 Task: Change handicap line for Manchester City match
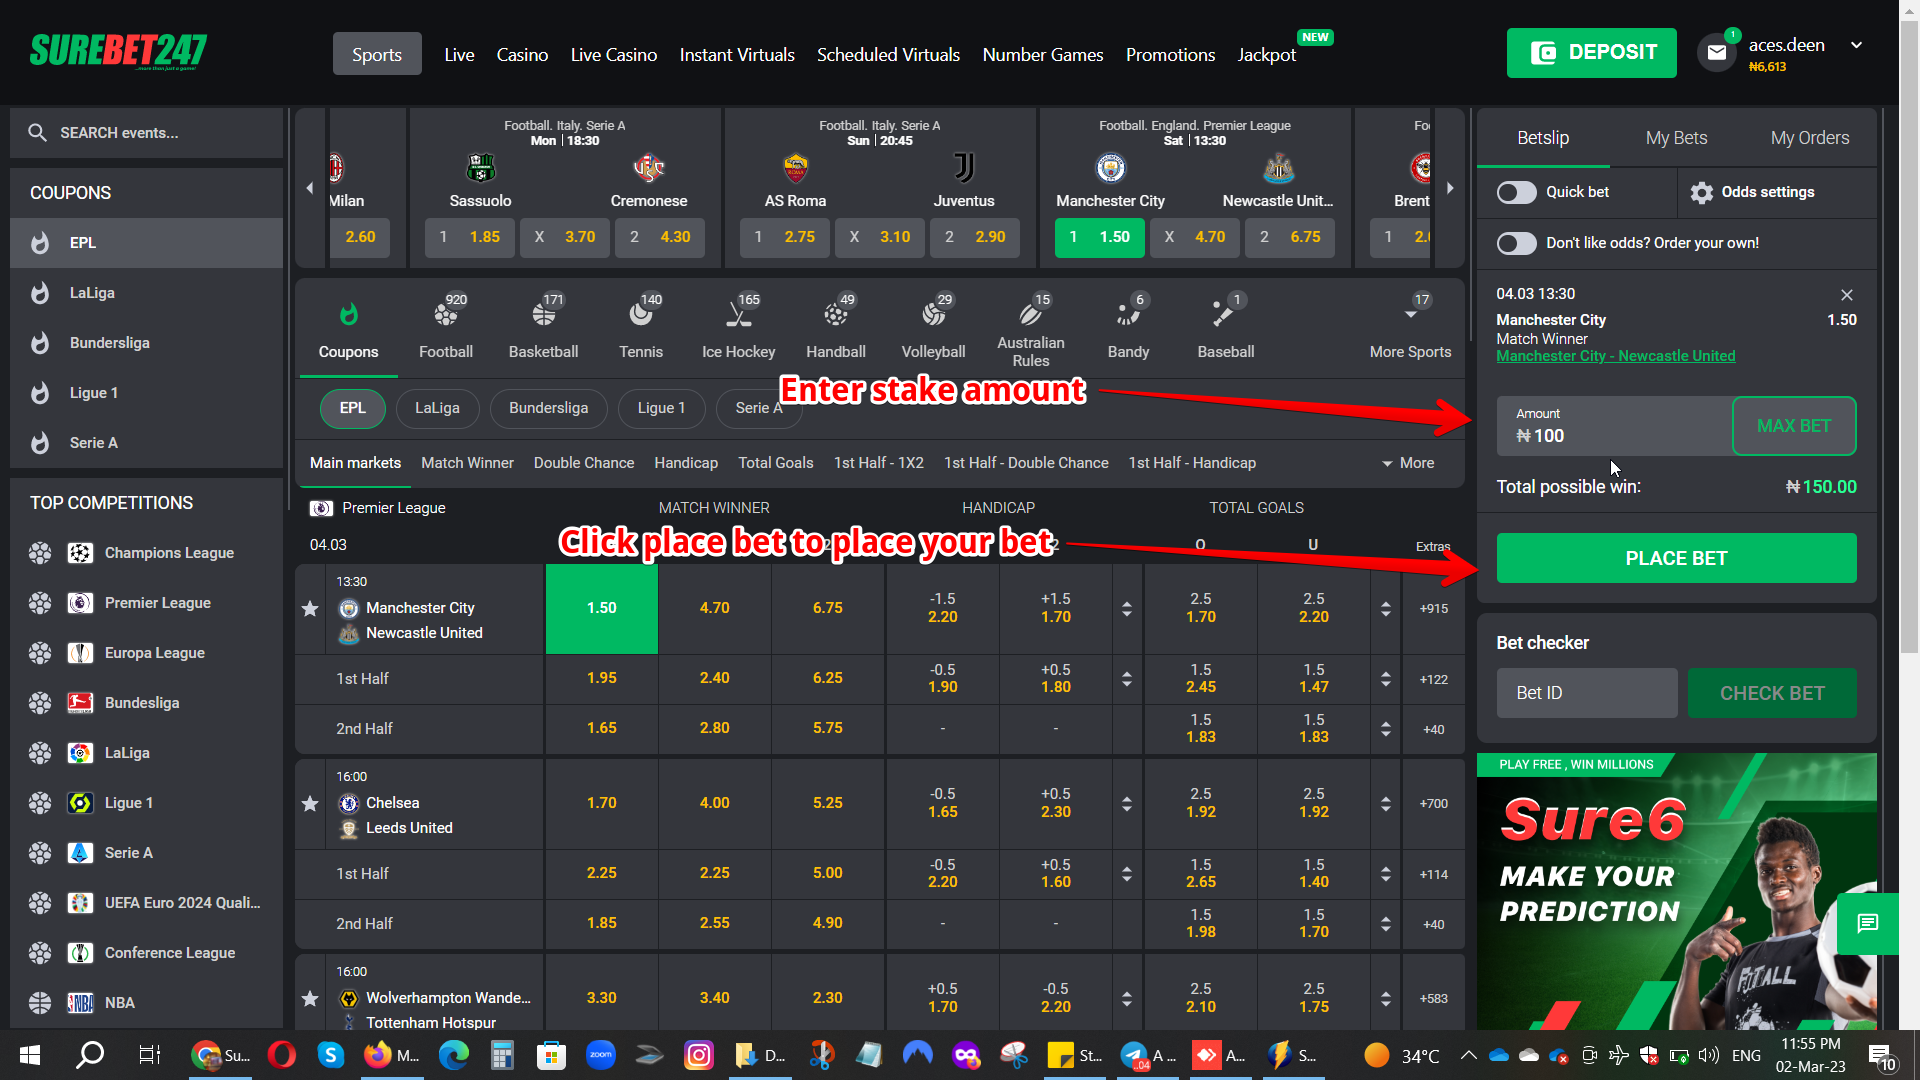coord(1127,608)
